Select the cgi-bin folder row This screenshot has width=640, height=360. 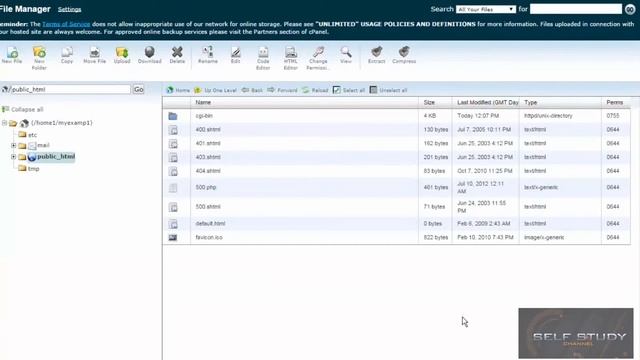click(x=396, y=116)
